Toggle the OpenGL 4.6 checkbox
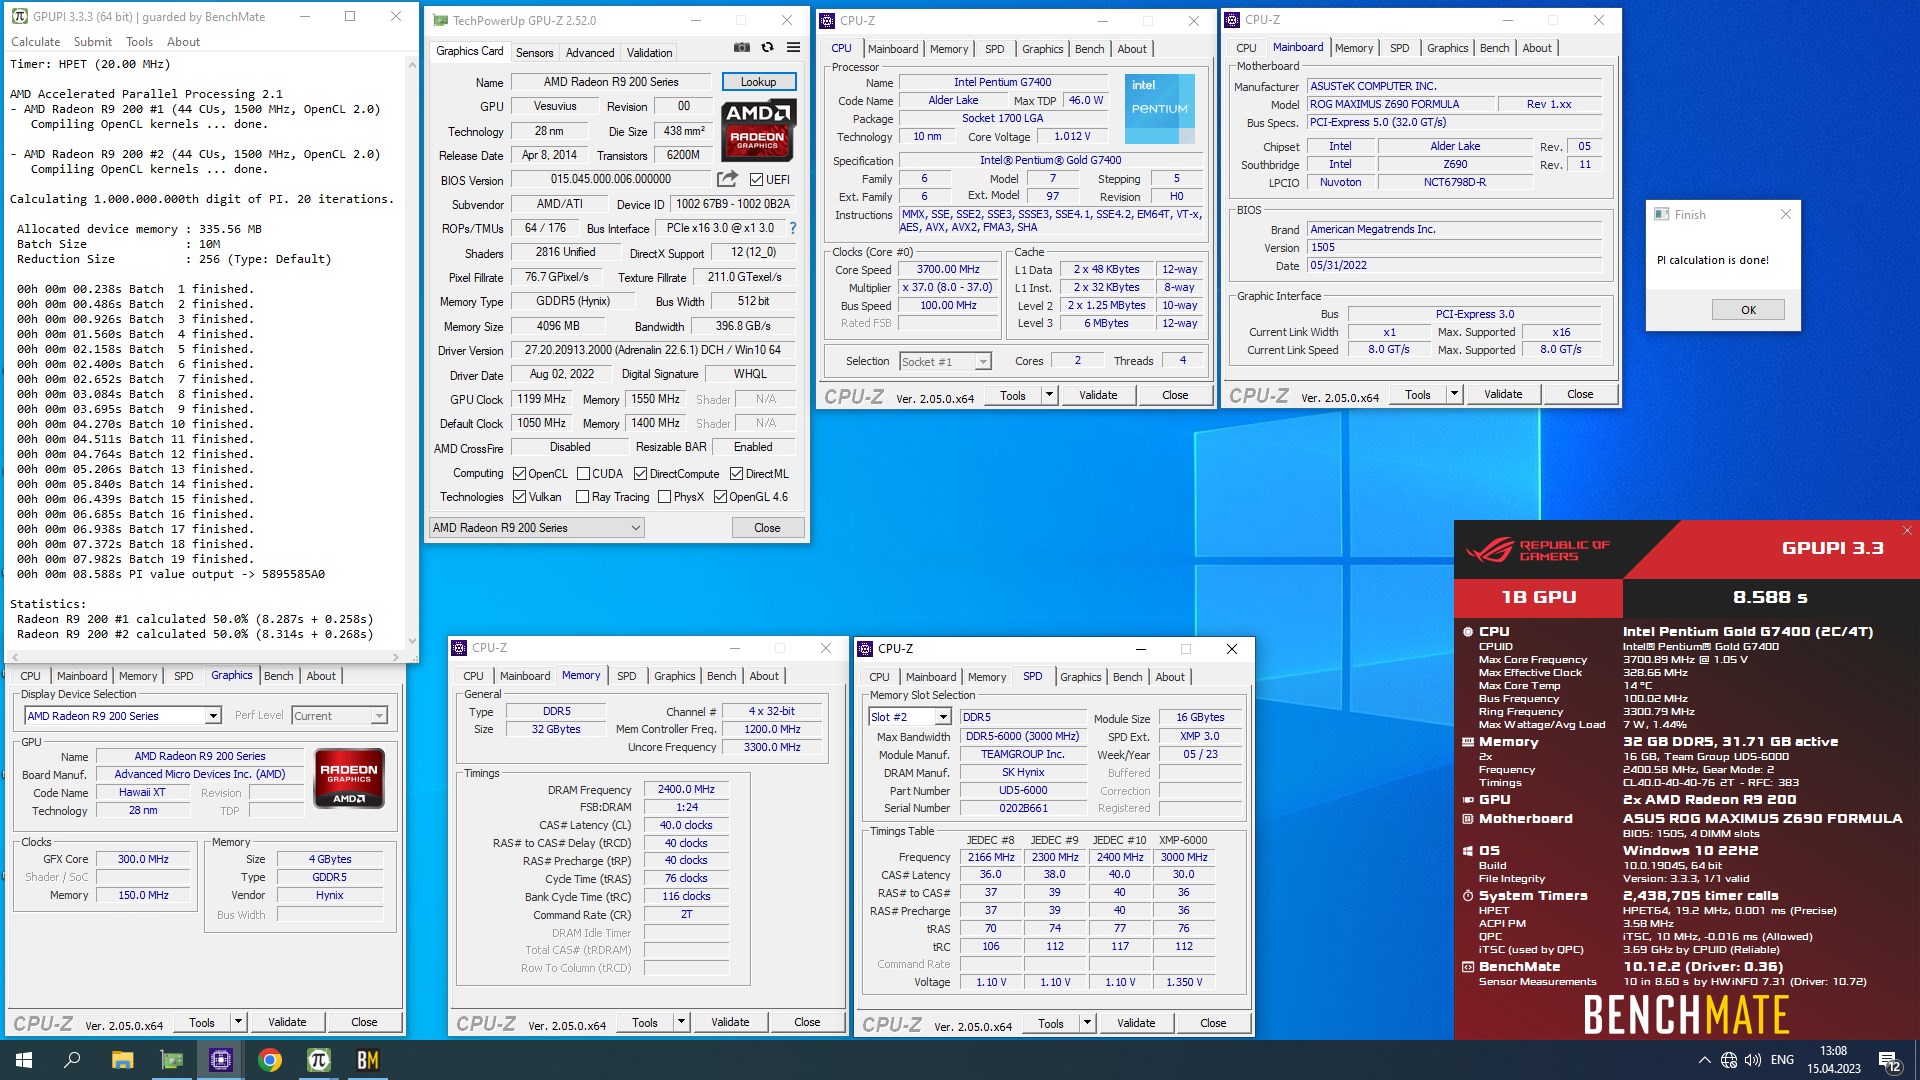Image resolution: width=1920 pixels, height=1080 pixels. click(720, 497)
